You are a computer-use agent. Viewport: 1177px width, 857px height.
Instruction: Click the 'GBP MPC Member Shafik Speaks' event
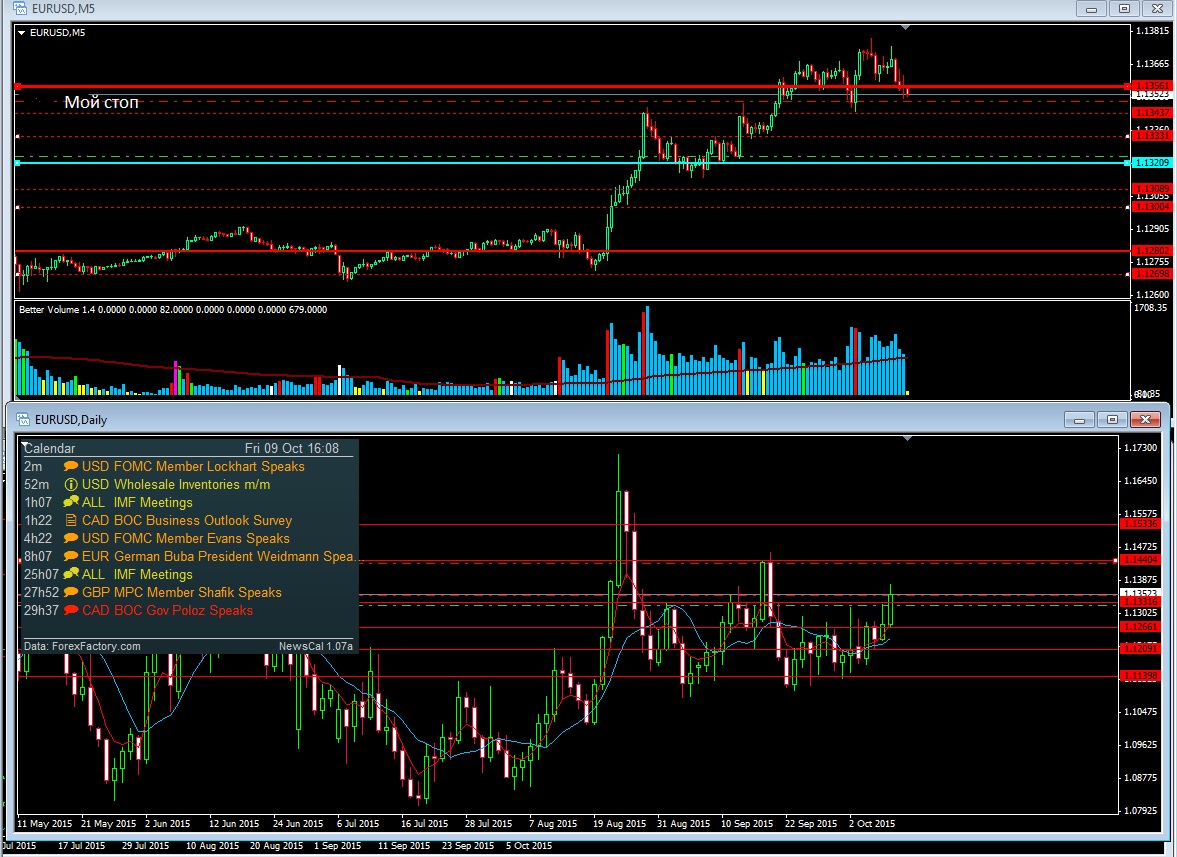182,592
